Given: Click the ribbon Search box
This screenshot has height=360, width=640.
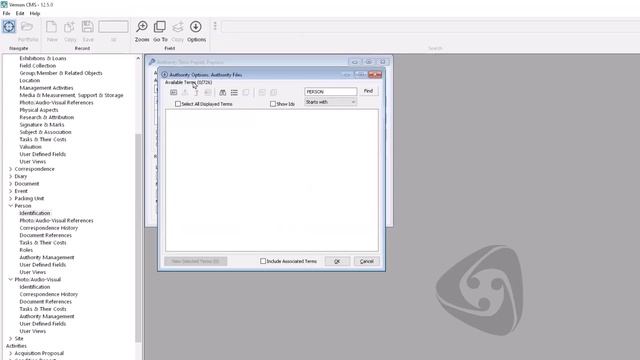Looking at the screenshot, I should point(431,27).
